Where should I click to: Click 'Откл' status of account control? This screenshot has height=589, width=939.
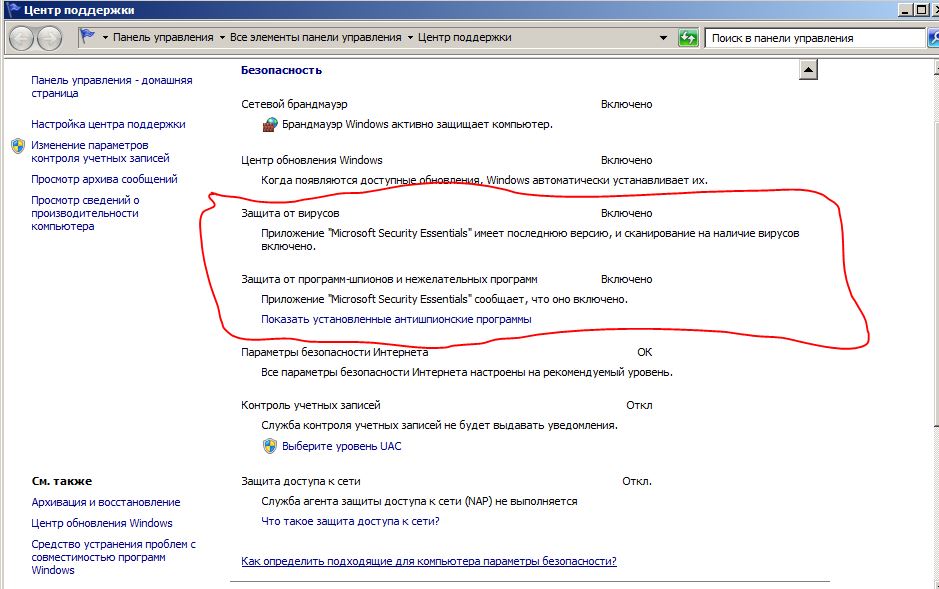[639, 405]
